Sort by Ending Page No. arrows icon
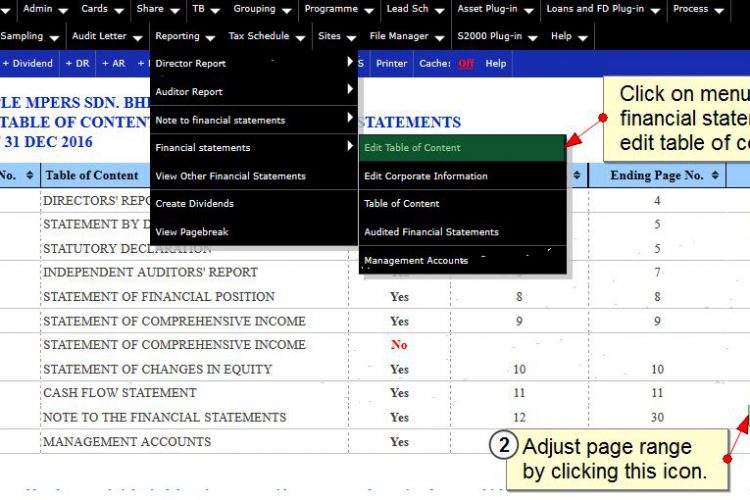The width and height of the screenshot is (750, 500). pos(715,175)
